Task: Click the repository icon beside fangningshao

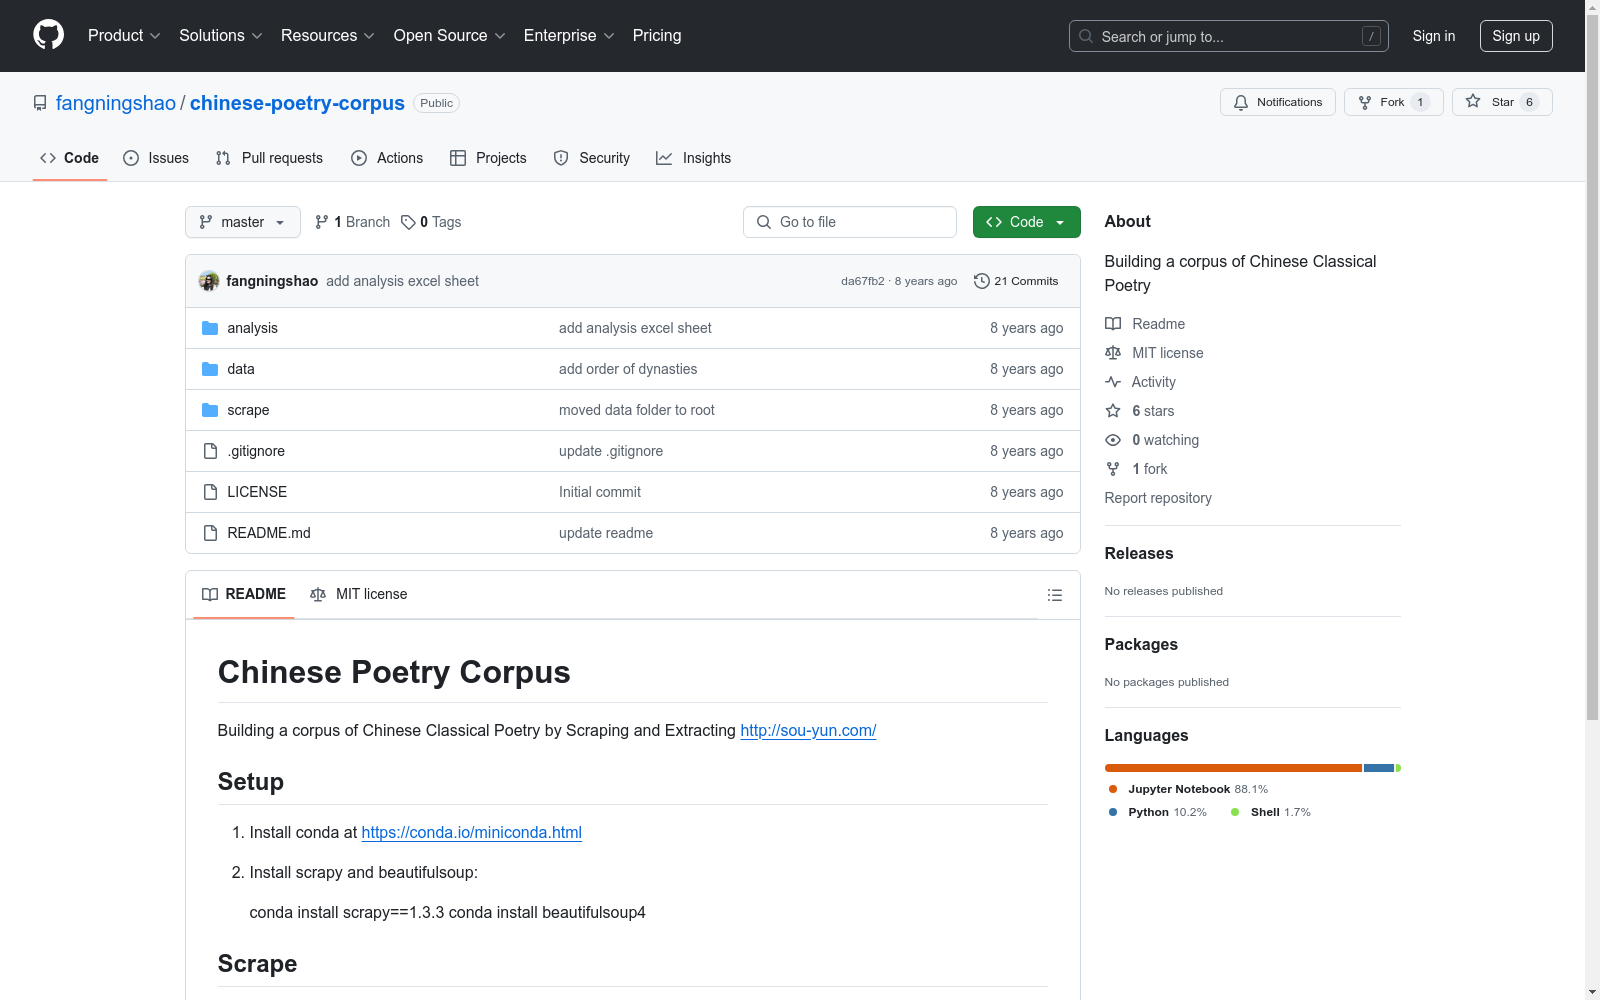Action: (40, 103)
